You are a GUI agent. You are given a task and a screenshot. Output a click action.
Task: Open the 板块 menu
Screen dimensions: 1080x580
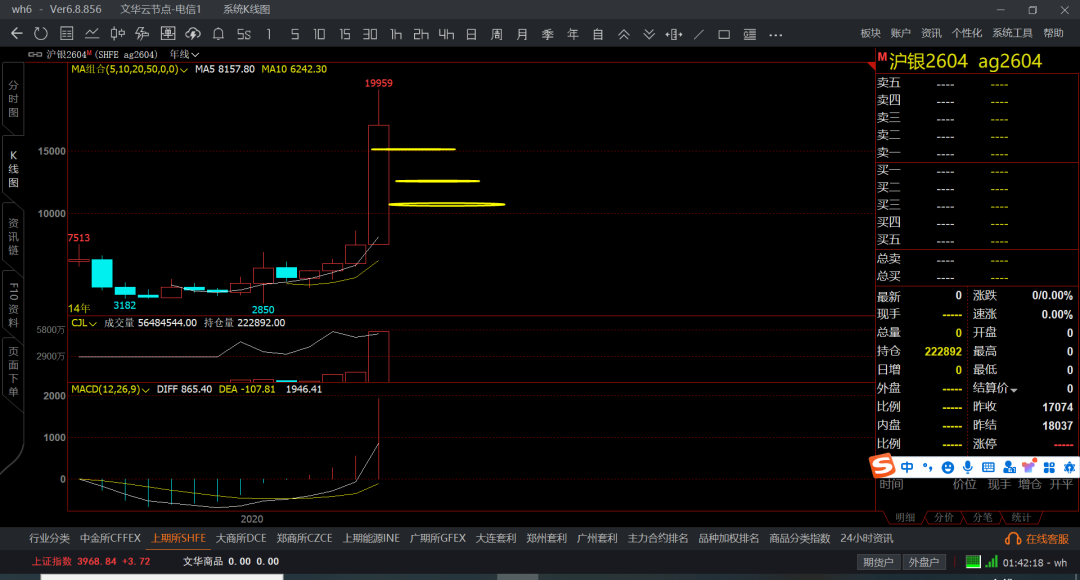click(871, 33)
